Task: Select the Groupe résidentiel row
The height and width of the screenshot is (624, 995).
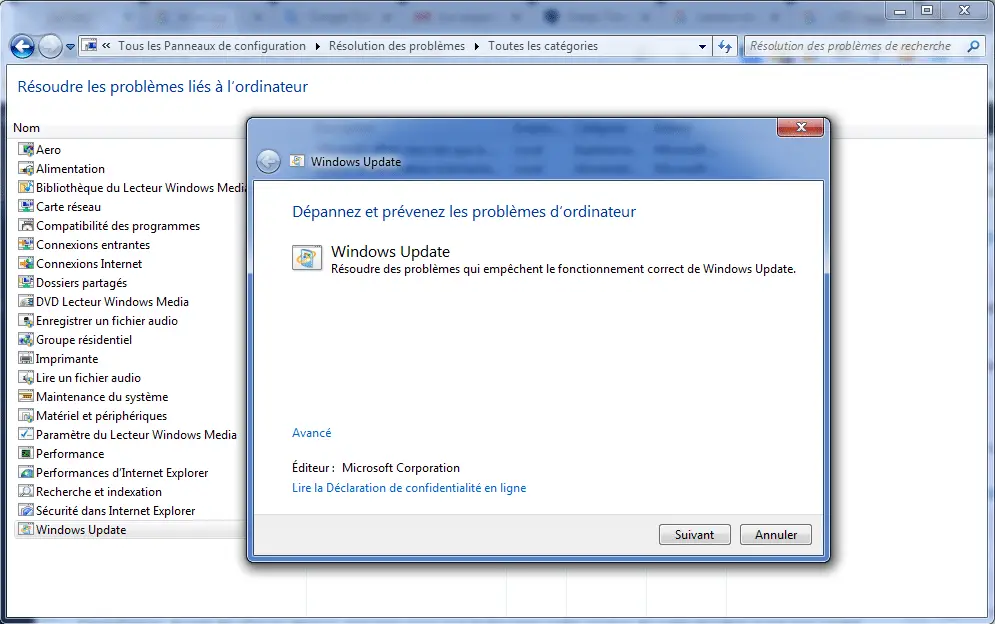Action: [x=84, y=340]
